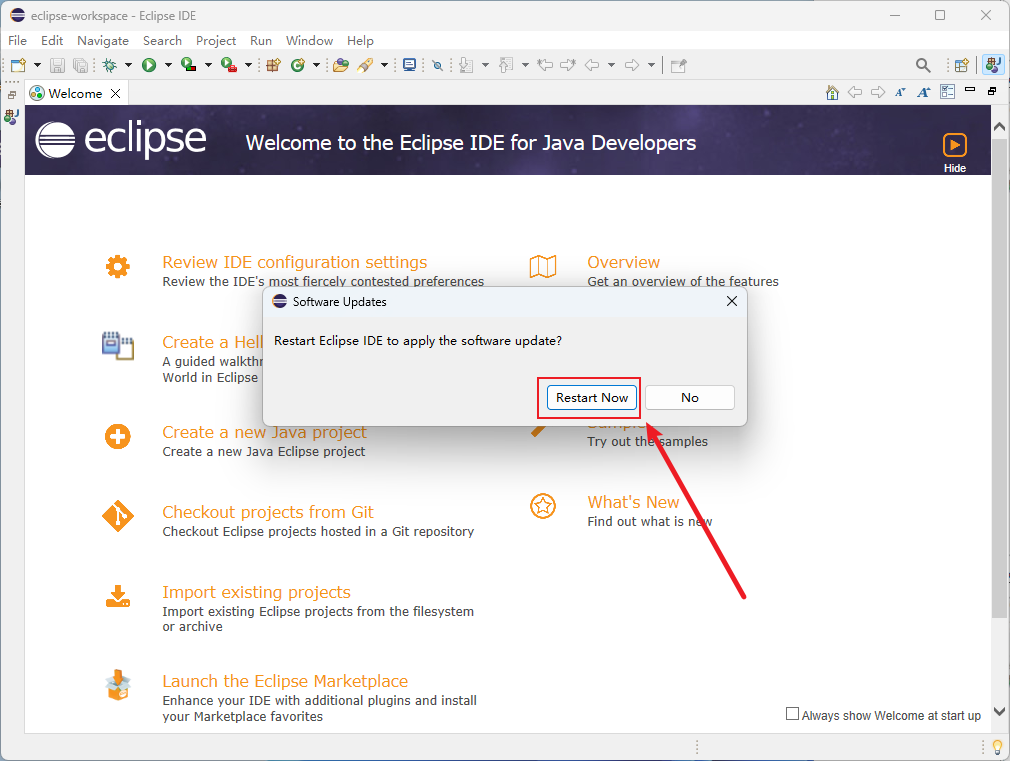Select the Welcome tab
1010x761 pixels.
pyautogui.click(x=75, y=93)
